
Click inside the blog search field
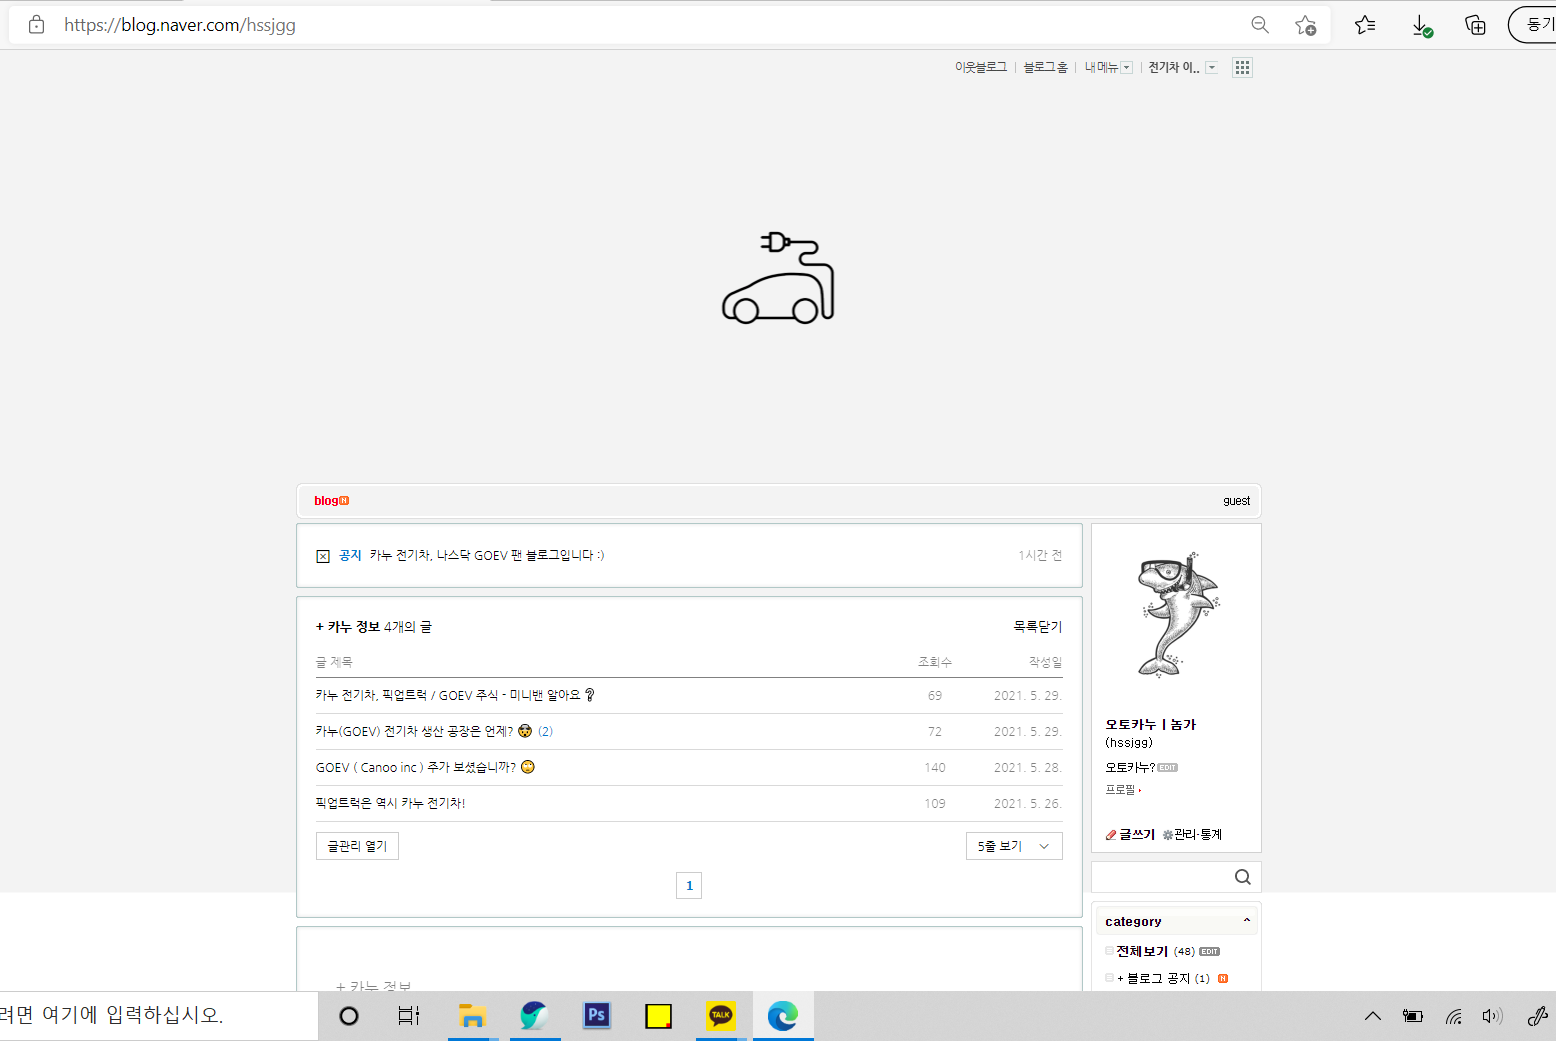(1162, 877)
